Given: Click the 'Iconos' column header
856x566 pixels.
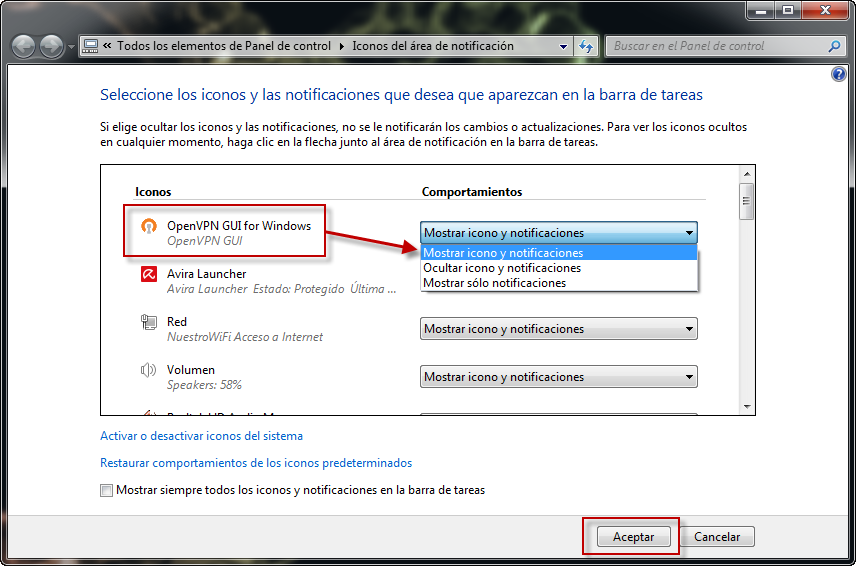Looking at the screenshot, I should (153, 192).
